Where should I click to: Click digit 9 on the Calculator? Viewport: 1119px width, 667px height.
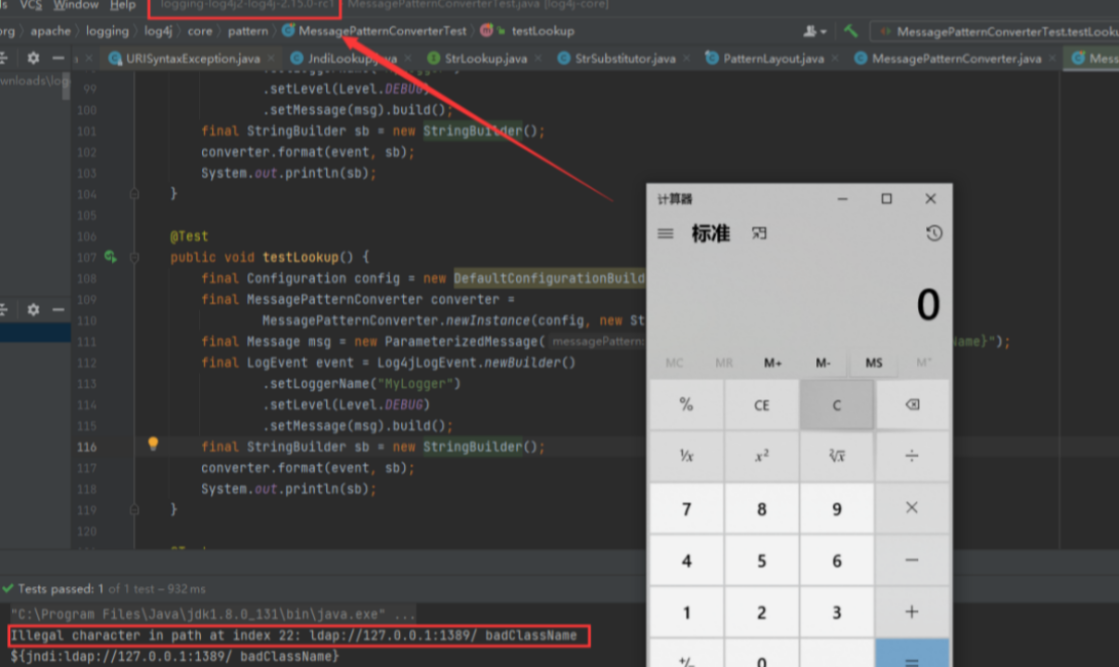pos(836,508)
